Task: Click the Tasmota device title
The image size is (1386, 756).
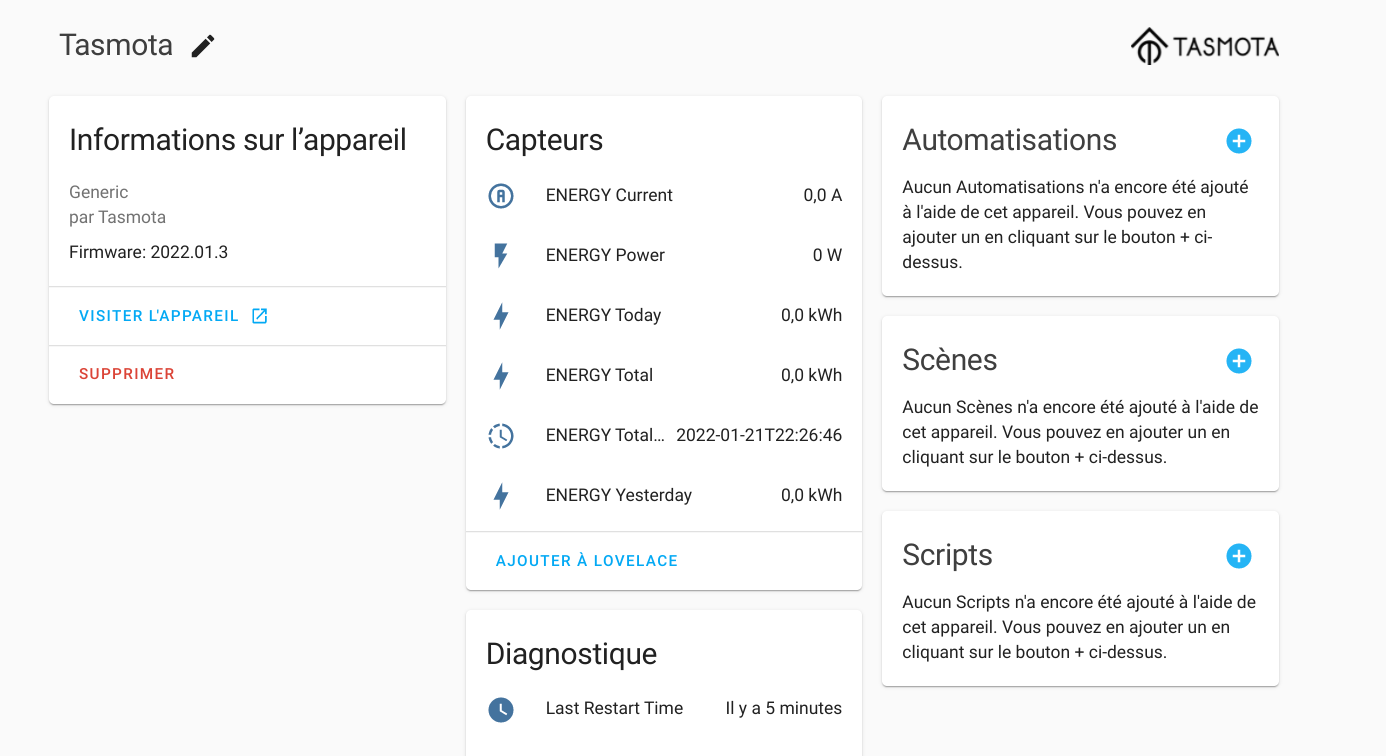Action: (x=116, y=45)
